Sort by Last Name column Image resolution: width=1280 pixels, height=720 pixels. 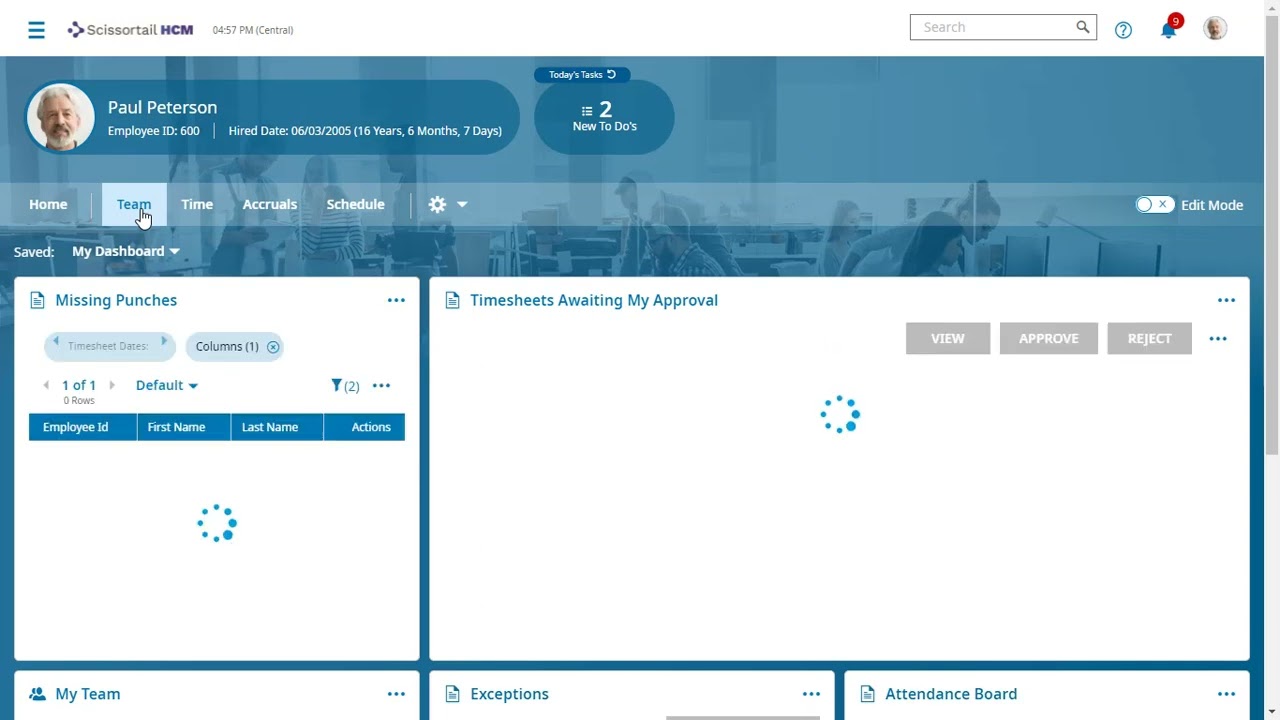coord(277,427)
